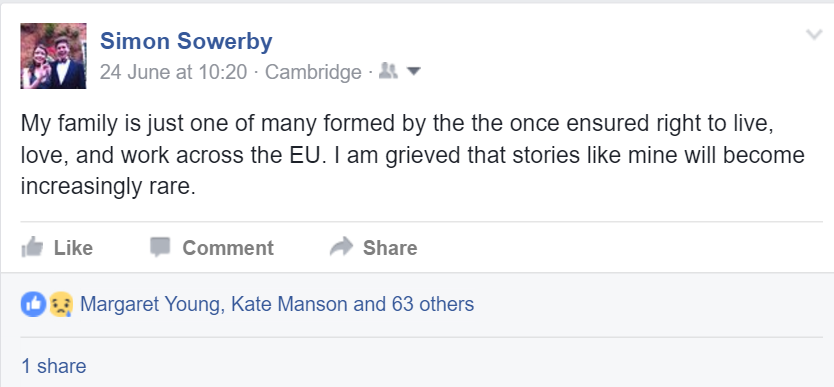Click the sad reaction emoji icon
834x387 pixels.
(x=61, y=305)
